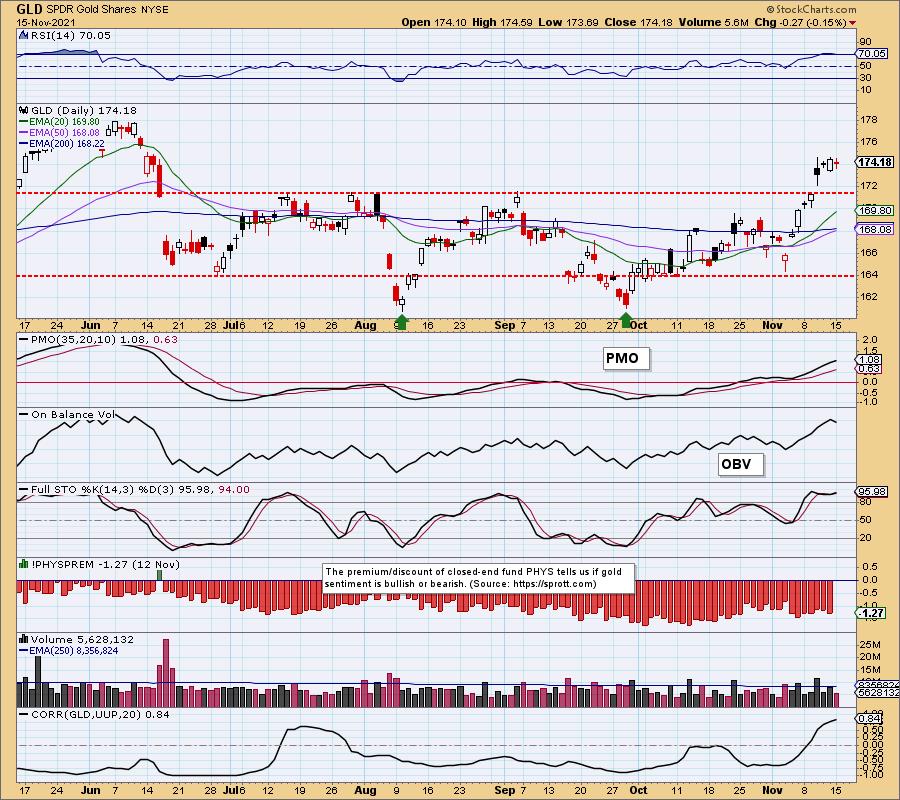The image size is (900, 800).
Task: Click the SPDR Gold Shares NYSE title text
Action: (107, 10)
